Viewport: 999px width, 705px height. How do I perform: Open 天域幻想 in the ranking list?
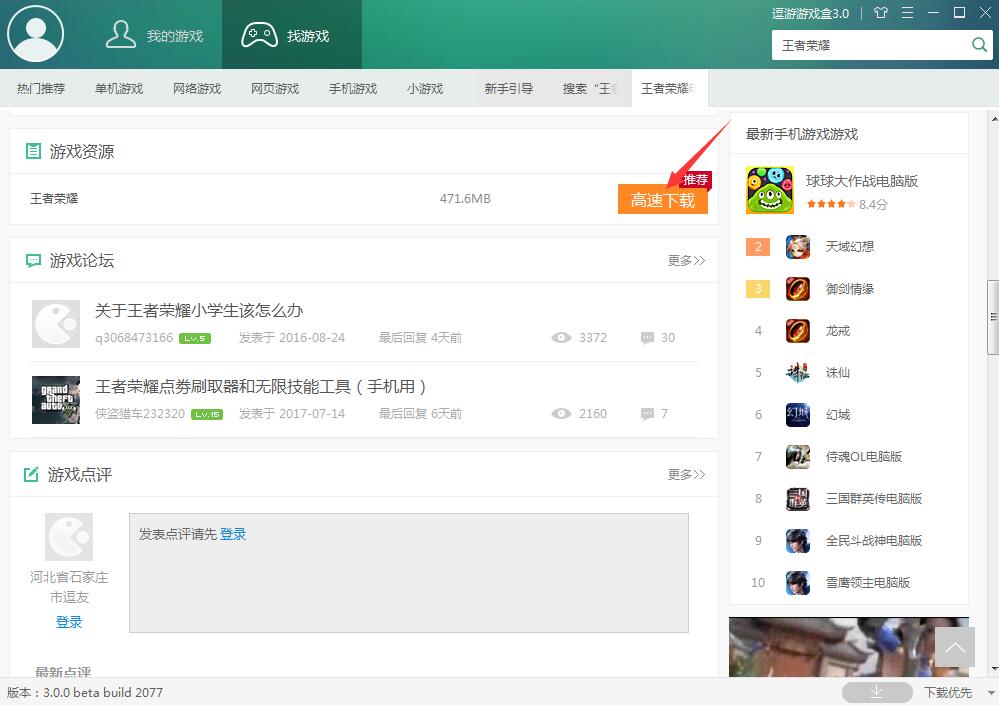[850, 247]
